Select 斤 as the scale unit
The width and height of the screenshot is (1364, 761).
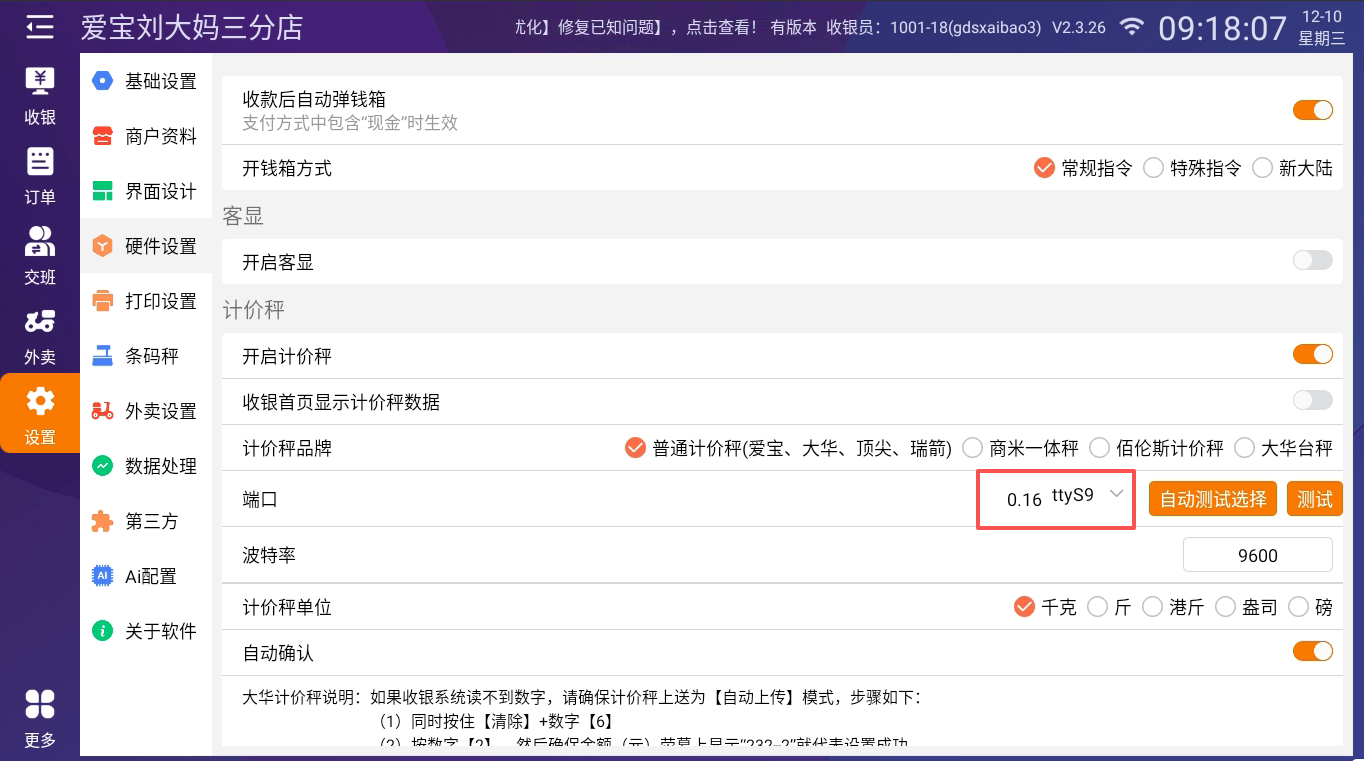(1098, 607)
